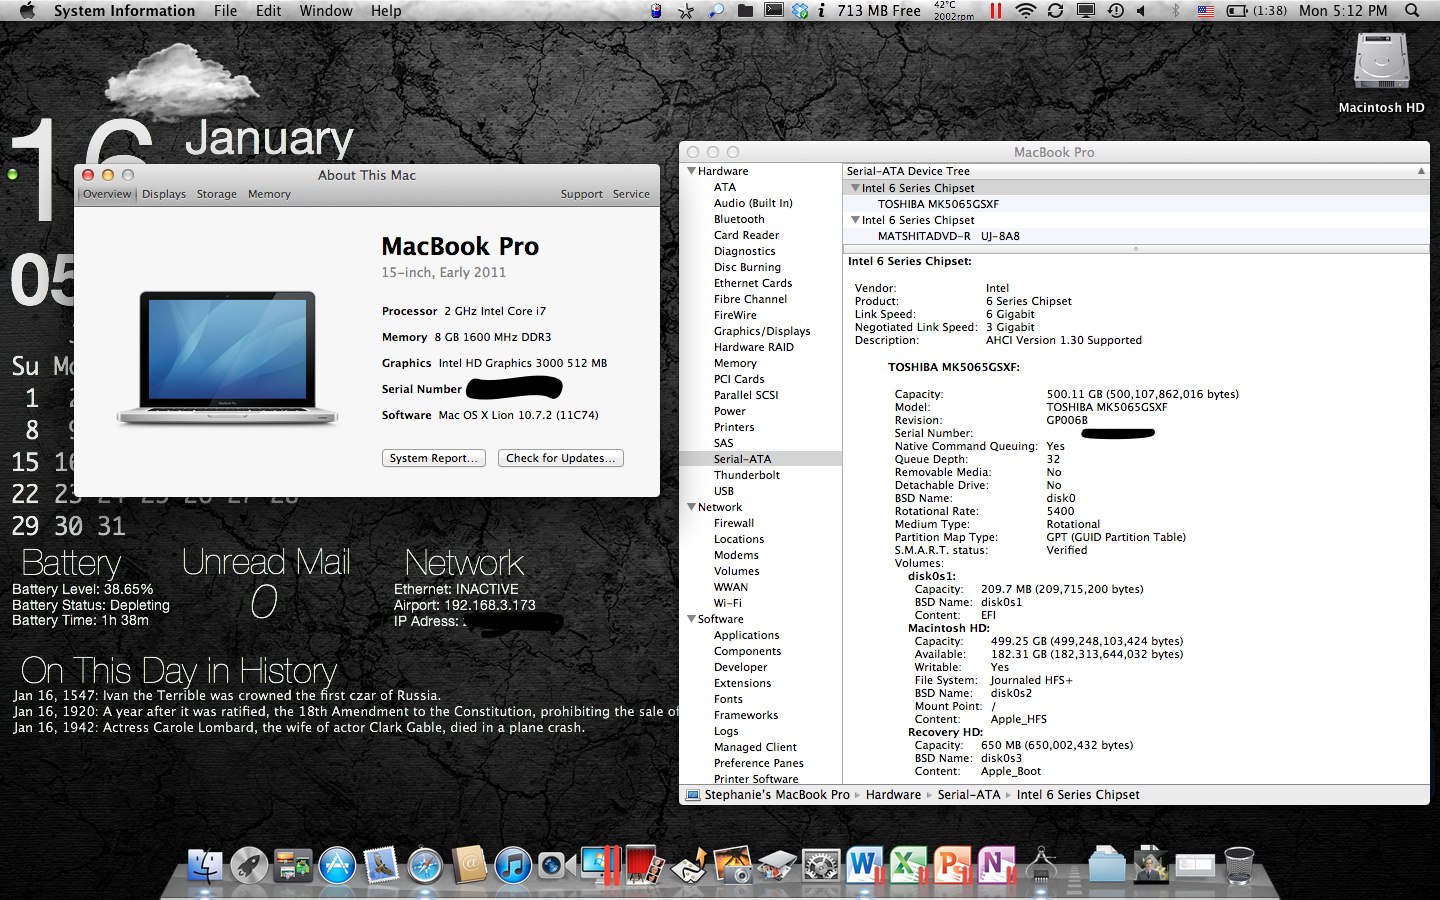Select Bluetooth in the Hardware sidebar
Image resolution: width=1440 pixels, height=900 pixels.
pyautogui.click(x=739, y=219)
